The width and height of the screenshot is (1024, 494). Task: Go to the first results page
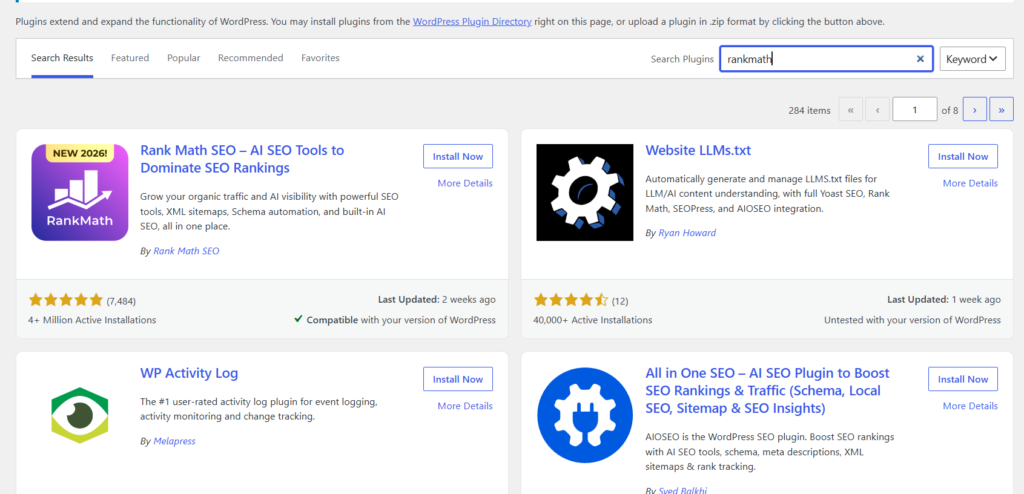click(850, 110)
